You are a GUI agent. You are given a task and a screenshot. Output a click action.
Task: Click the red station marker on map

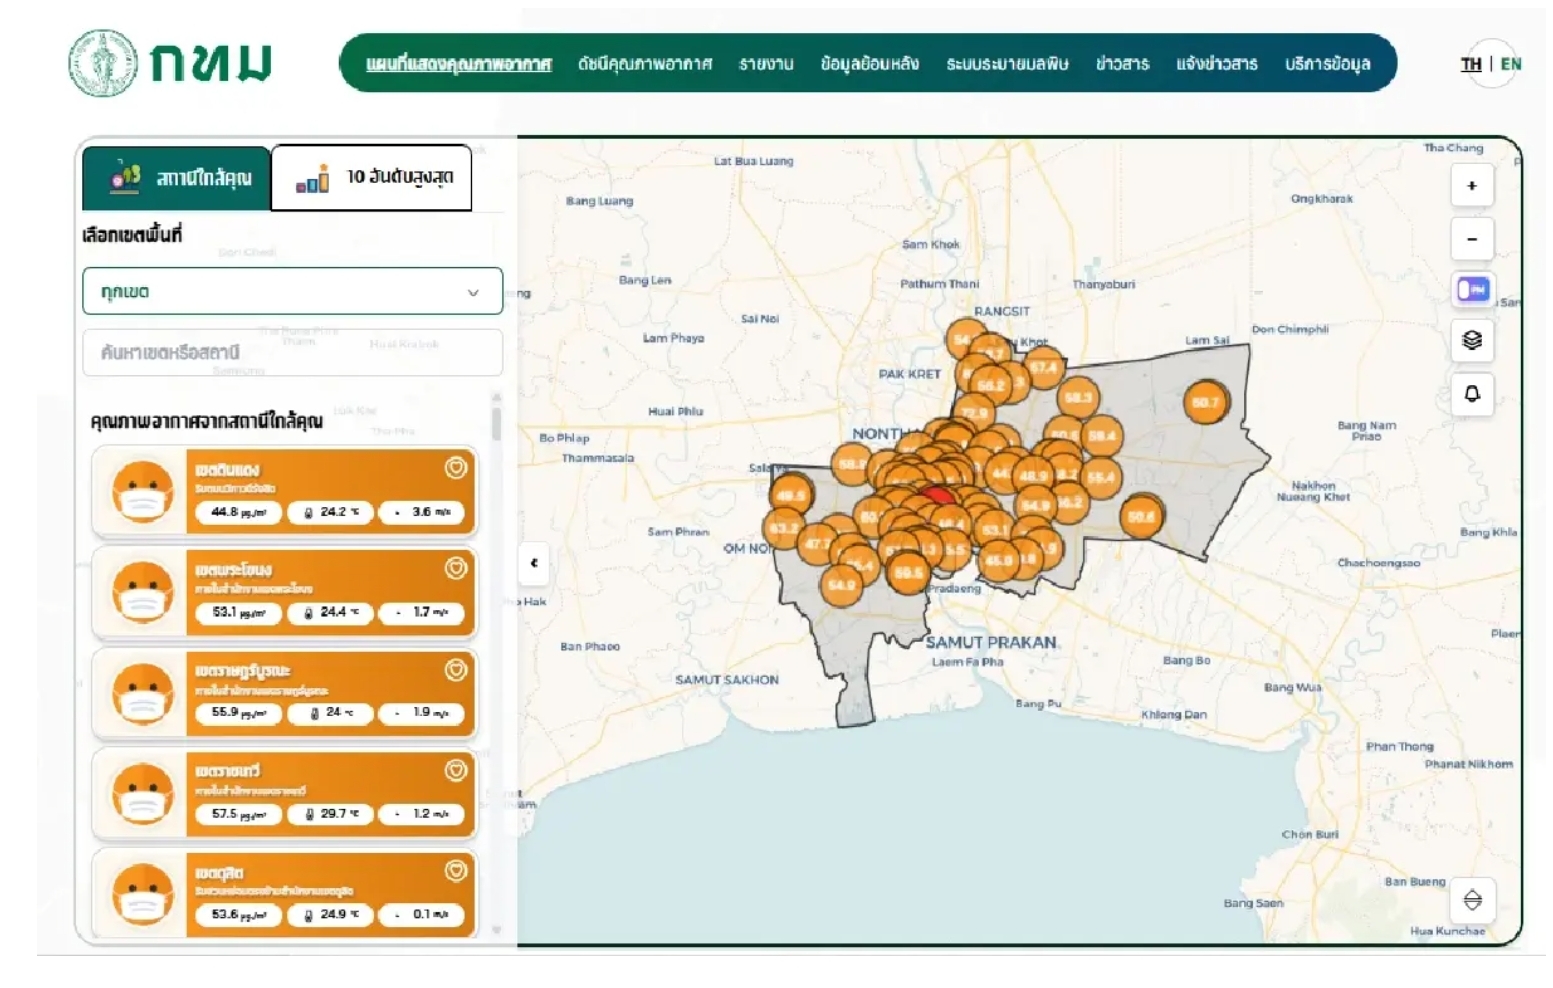[938, 495]
